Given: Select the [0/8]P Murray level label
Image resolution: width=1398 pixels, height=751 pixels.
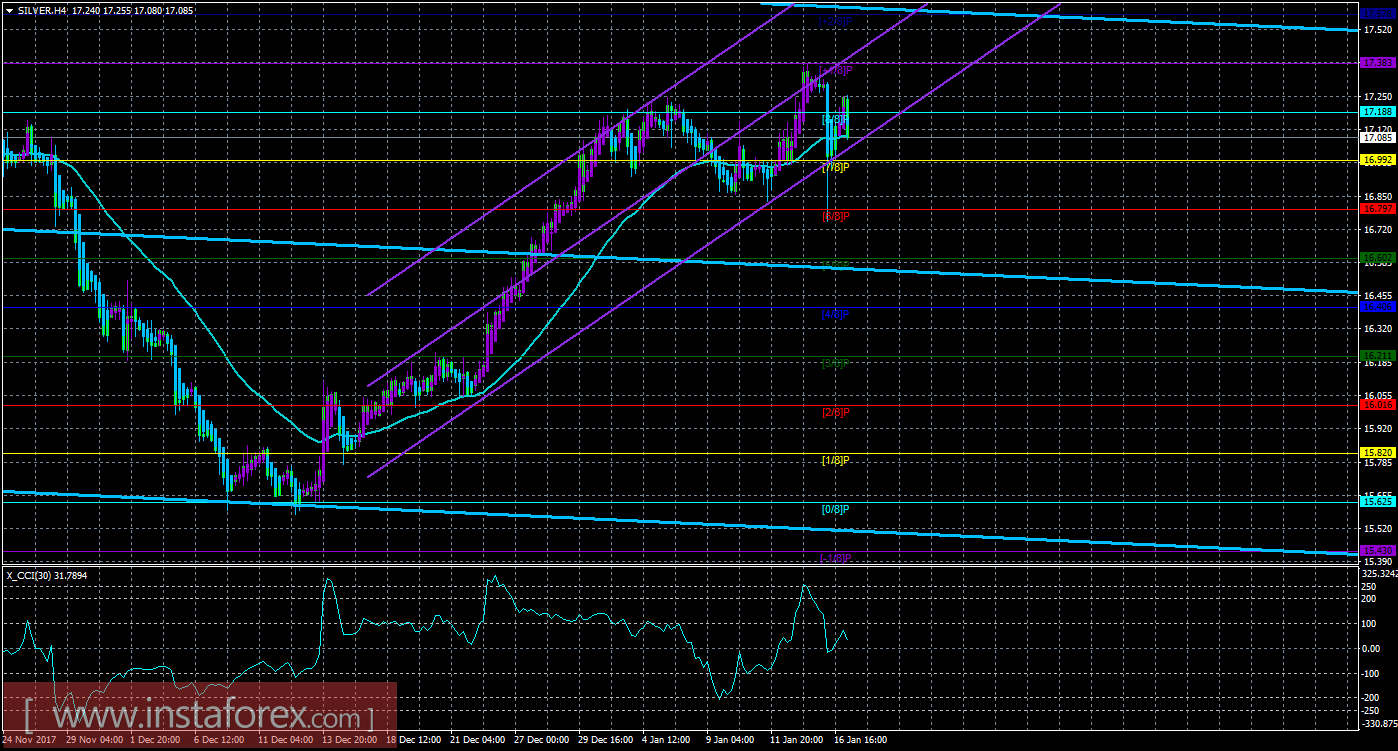Looking at the screenshot, I should tap(835, 509).
